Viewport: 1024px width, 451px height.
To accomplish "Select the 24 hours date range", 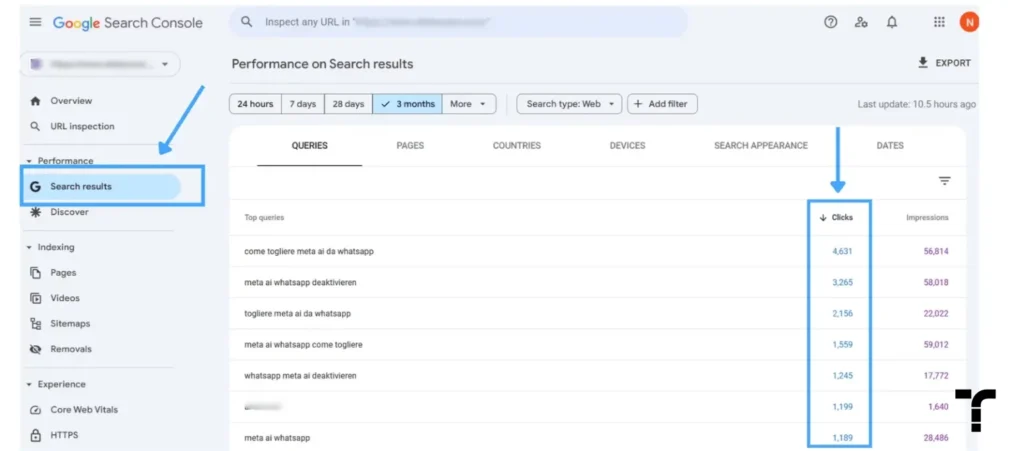I will 255,104.
